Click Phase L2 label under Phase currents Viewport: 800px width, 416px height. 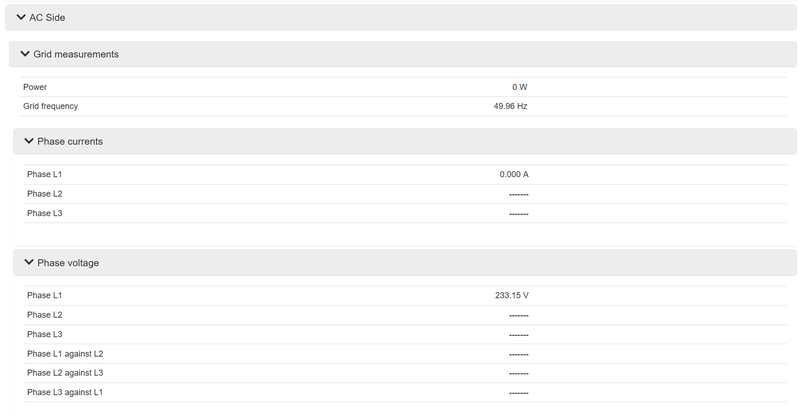coord(44,194)
